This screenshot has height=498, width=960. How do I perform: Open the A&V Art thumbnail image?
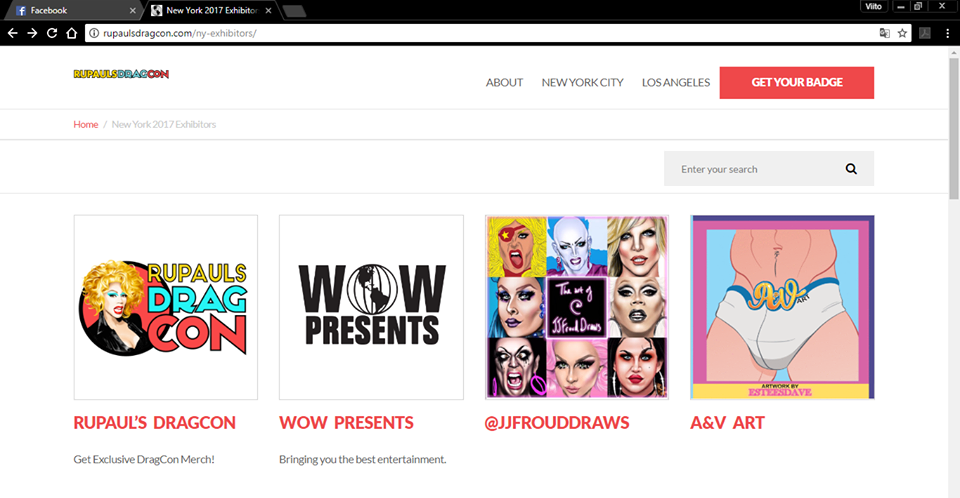point(782,307)
